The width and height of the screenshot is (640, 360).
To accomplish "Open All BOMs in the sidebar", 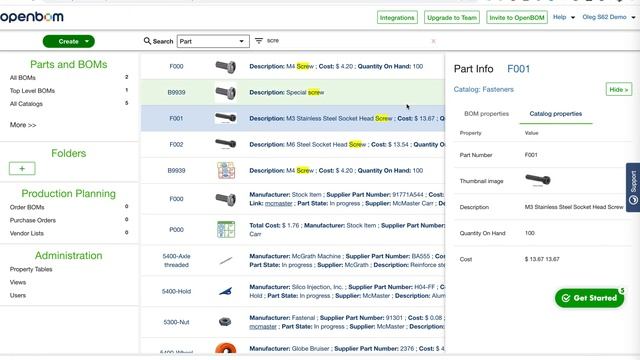I will point(23,78).
